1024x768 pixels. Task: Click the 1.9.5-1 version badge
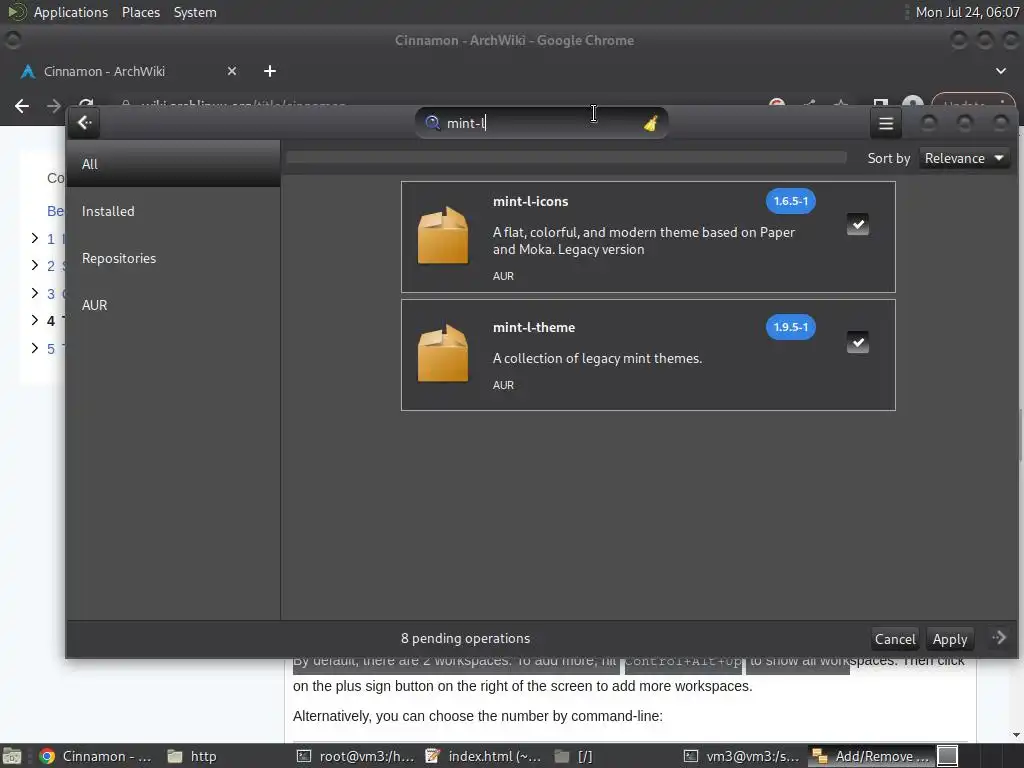pos(790,327)
